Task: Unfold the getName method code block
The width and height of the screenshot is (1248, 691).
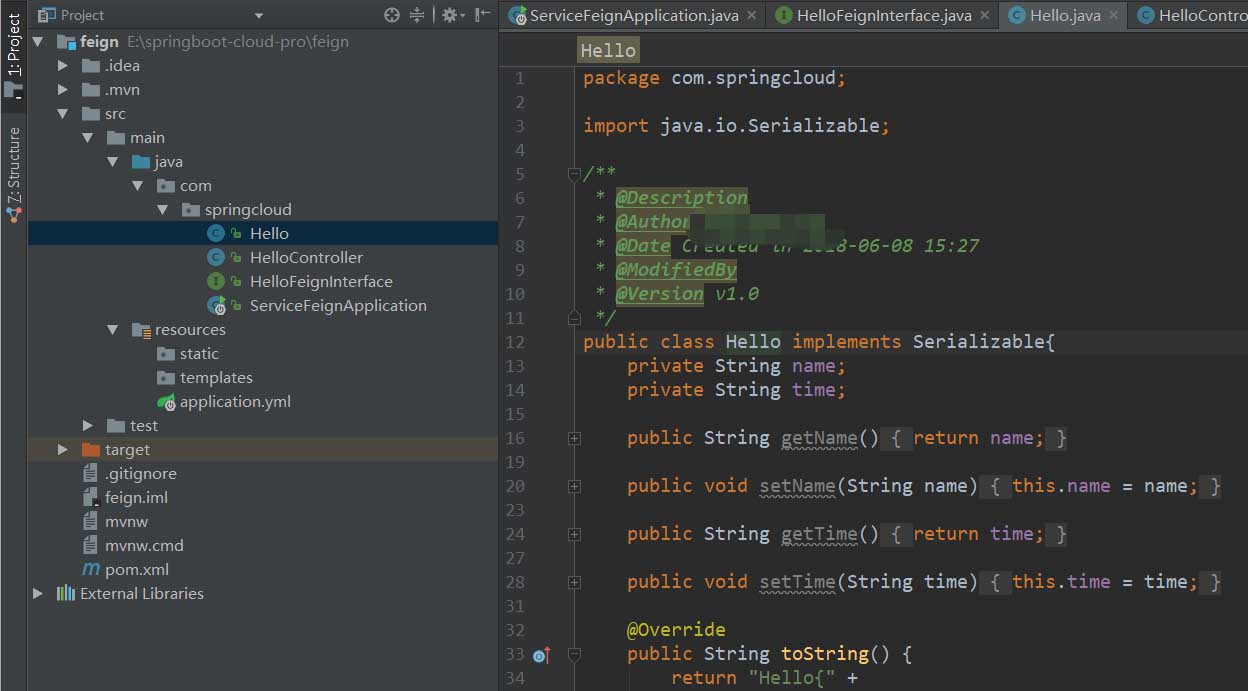Action: coord(574,438)
